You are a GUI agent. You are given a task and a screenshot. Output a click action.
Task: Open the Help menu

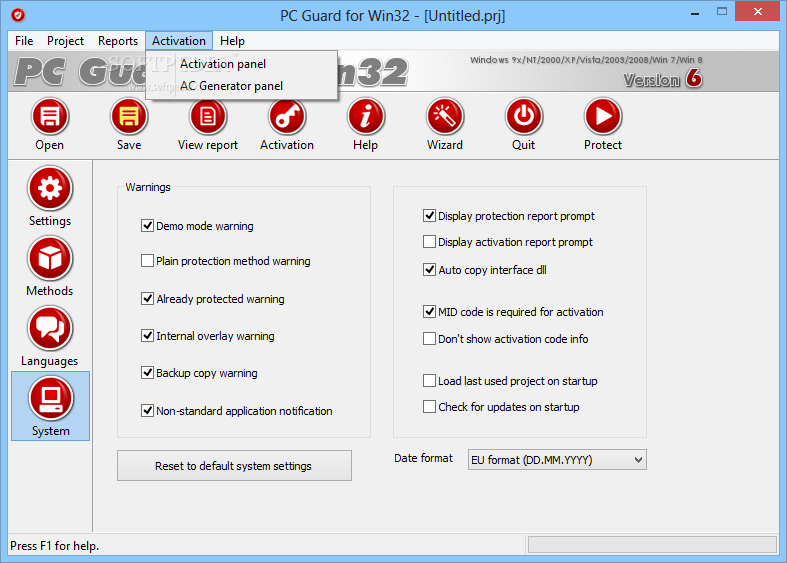(x=232, y=41)
